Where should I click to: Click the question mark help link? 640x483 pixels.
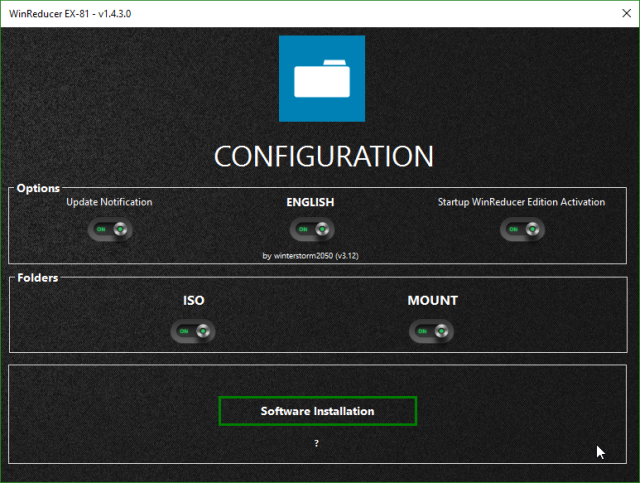pos(316,443)
